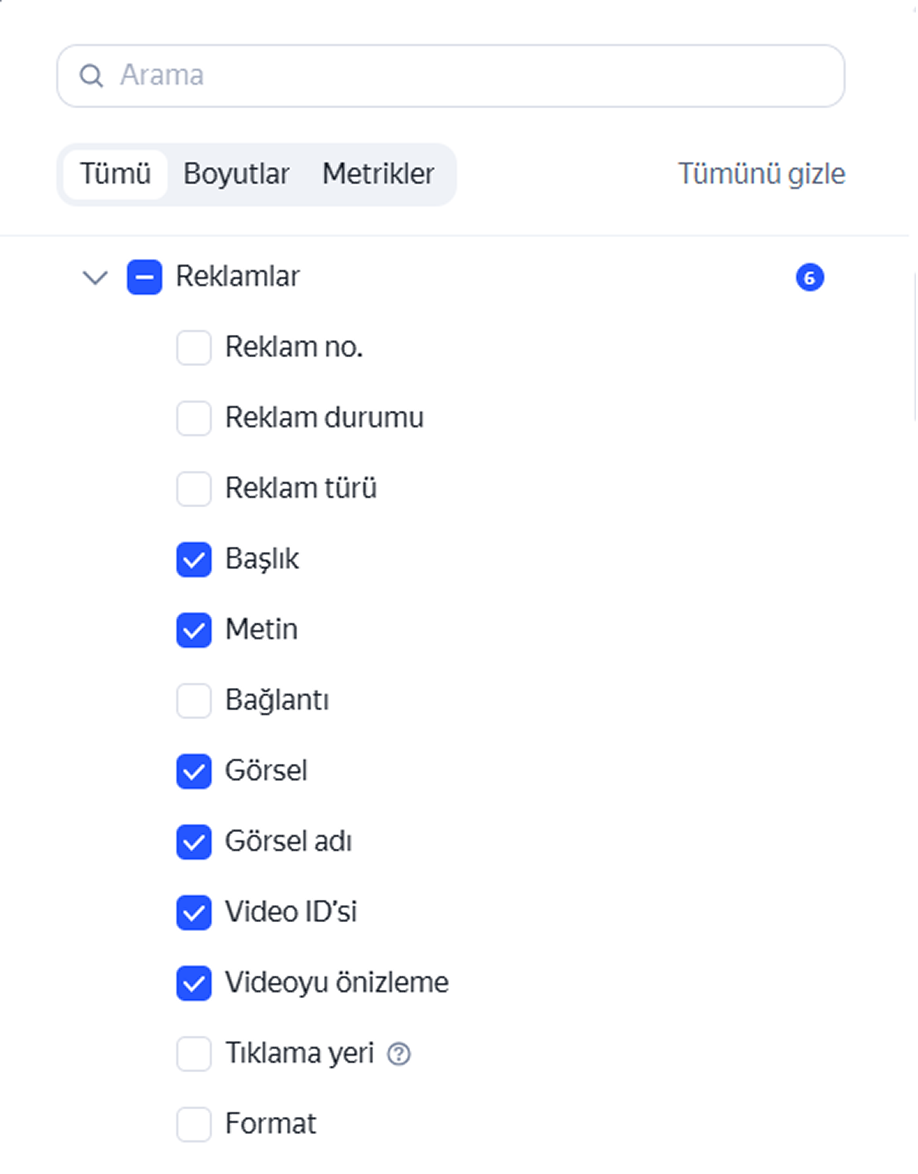
Task: Enable the Bağlantı checkbox
Action: pyautogui.click(x=194, y=701)
